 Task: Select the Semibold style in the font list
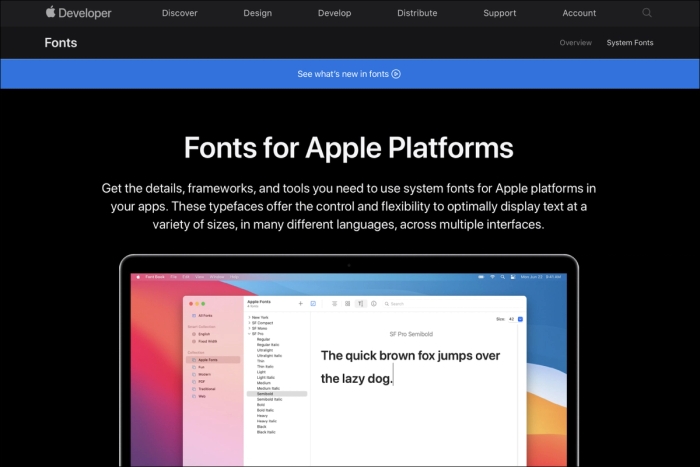click(x=277, y=394)
